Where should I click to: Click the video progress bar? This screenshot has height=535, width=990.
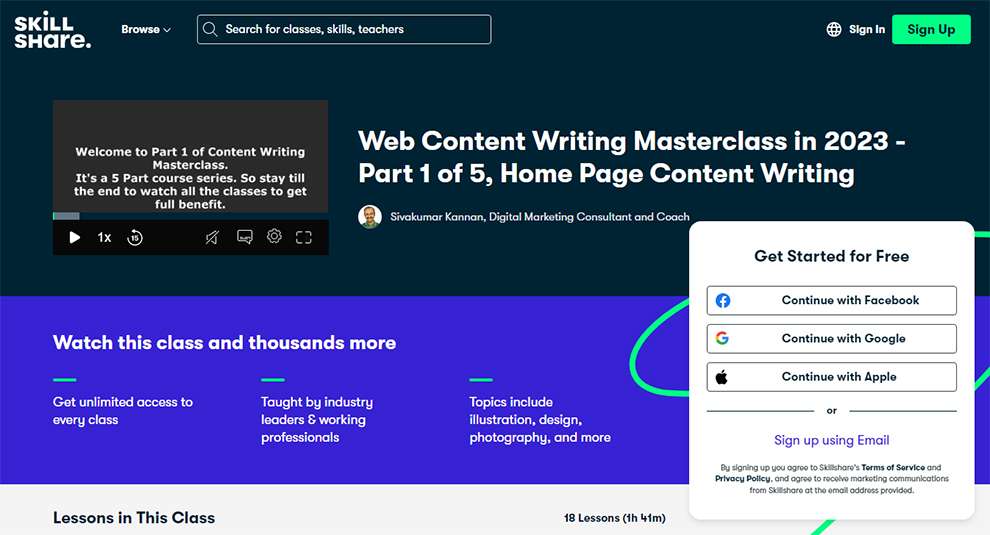[x=190, y=216]
